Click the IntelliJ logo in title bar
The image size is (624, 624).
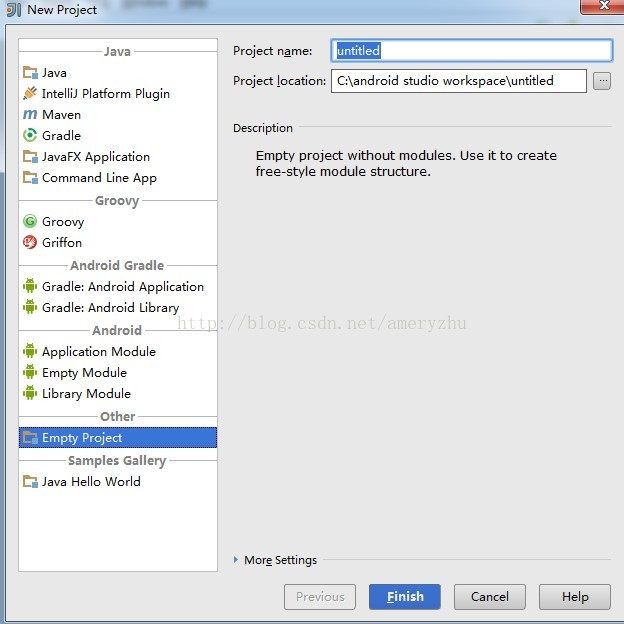click(x=14, y=10)
